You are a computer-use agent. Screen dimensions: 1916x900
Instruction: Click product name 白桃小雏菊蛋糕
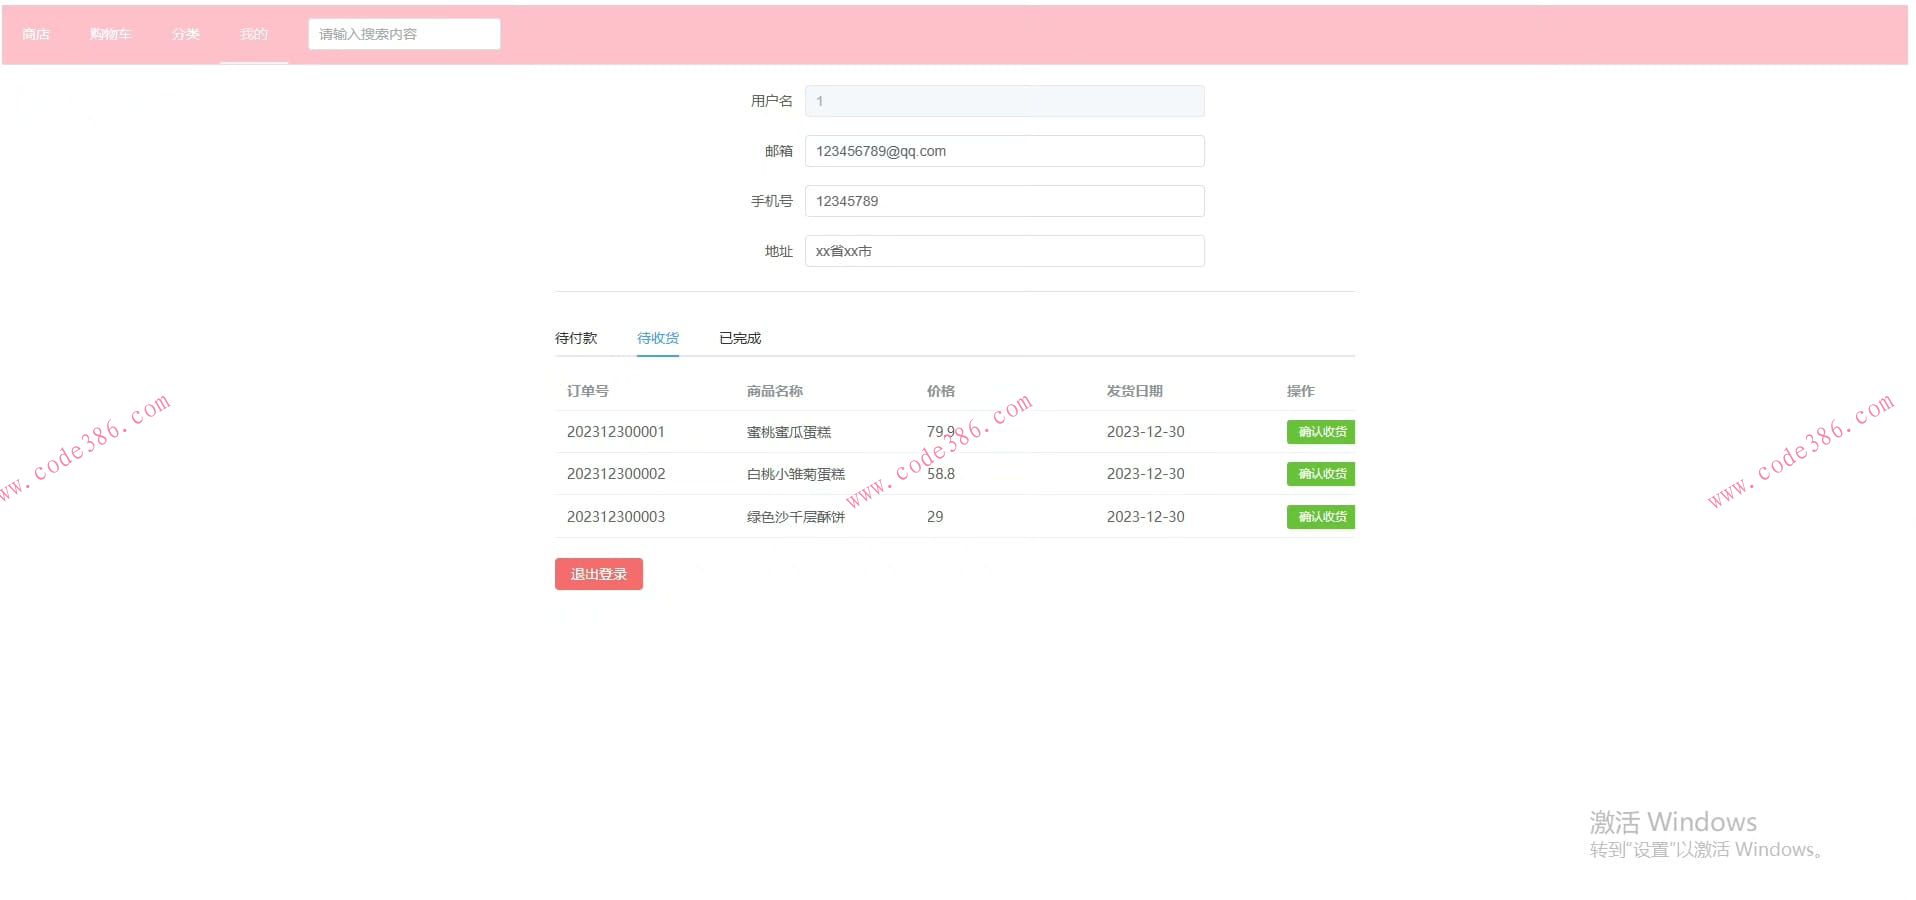pos(795,473)
